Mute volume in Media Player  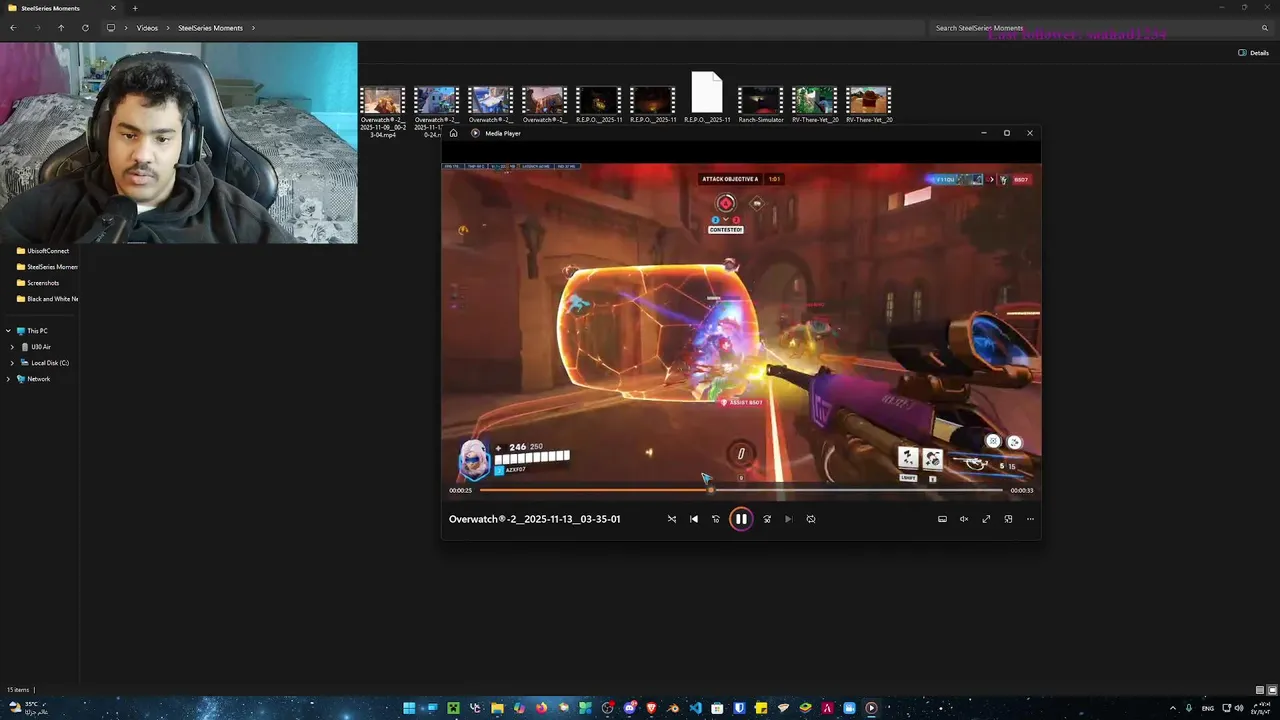click(x=964, y=519)
